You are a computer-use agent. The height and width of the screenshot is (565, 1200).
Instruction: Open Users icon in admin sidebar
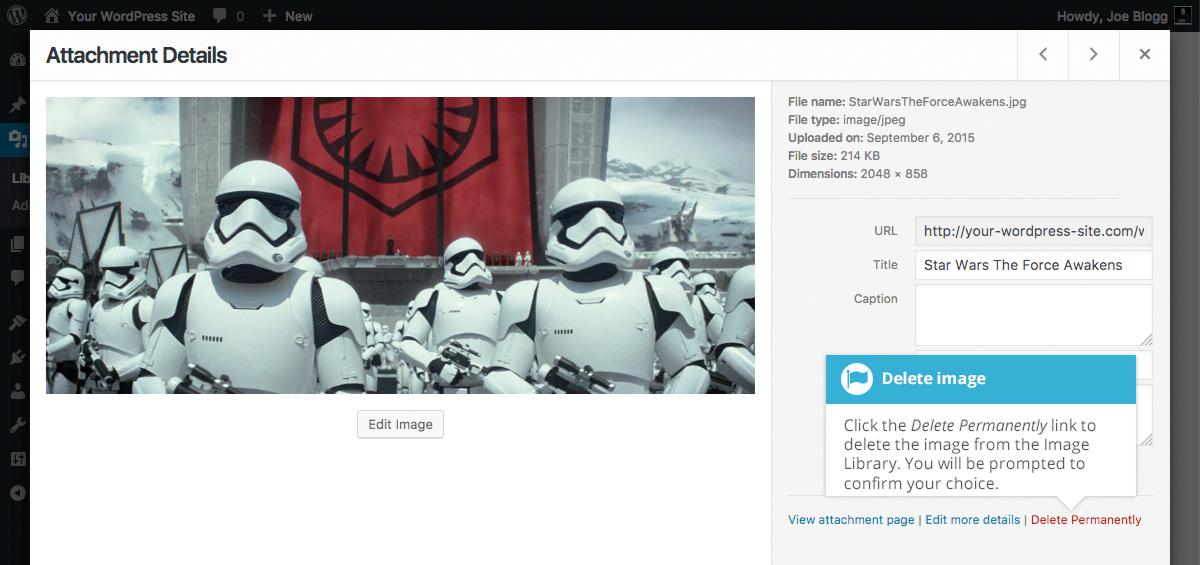point(17,391)
